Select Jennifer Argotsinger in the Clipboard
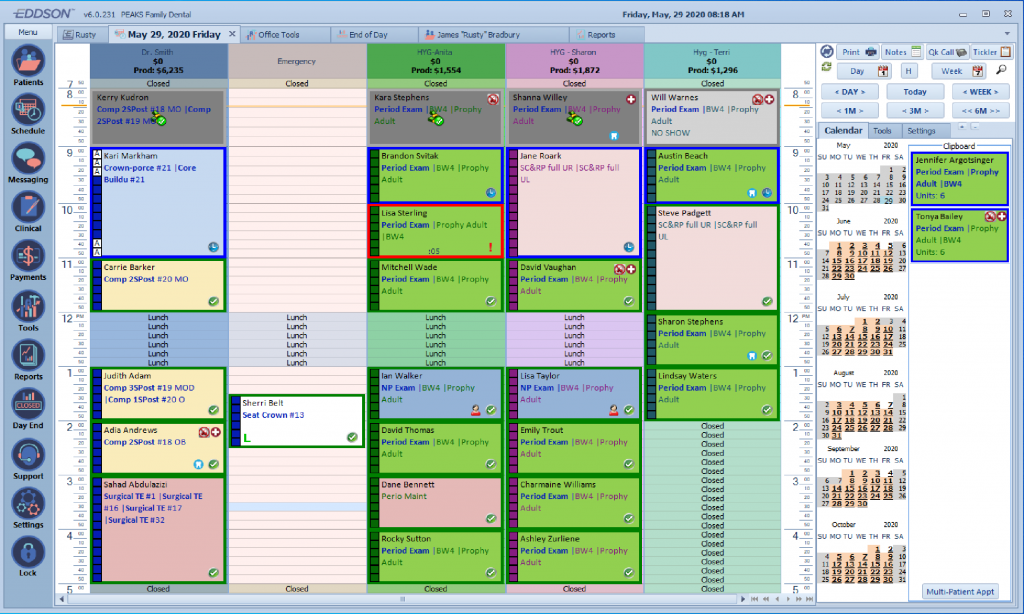Screen dimensions: 1024x614 (959, 178)
